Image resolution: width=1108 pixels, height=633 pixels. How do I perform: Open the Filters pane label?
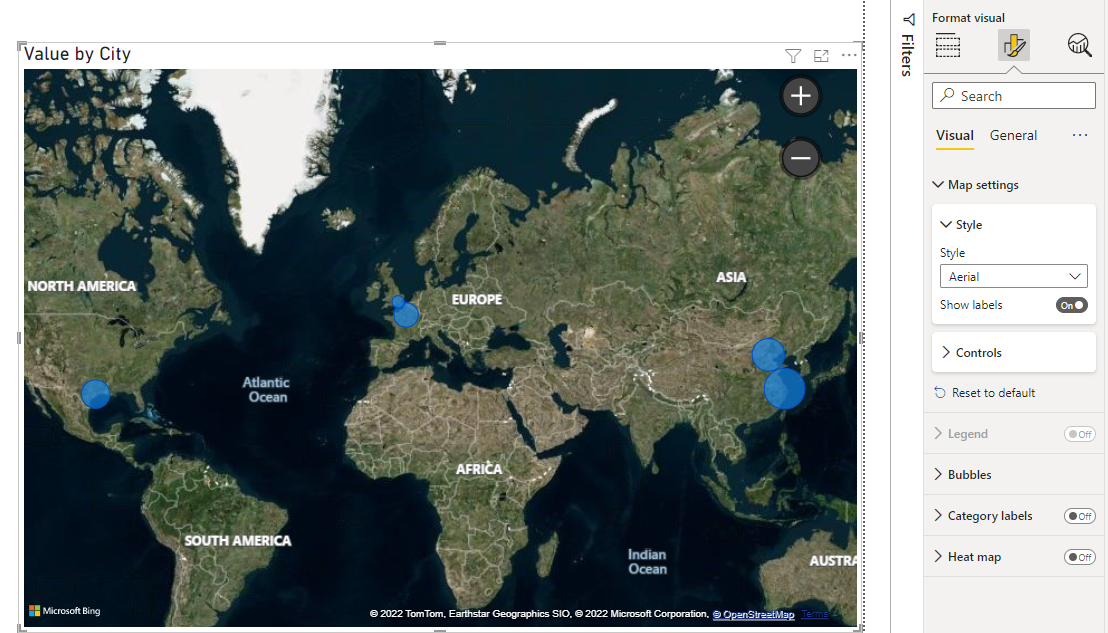point(908,55)
